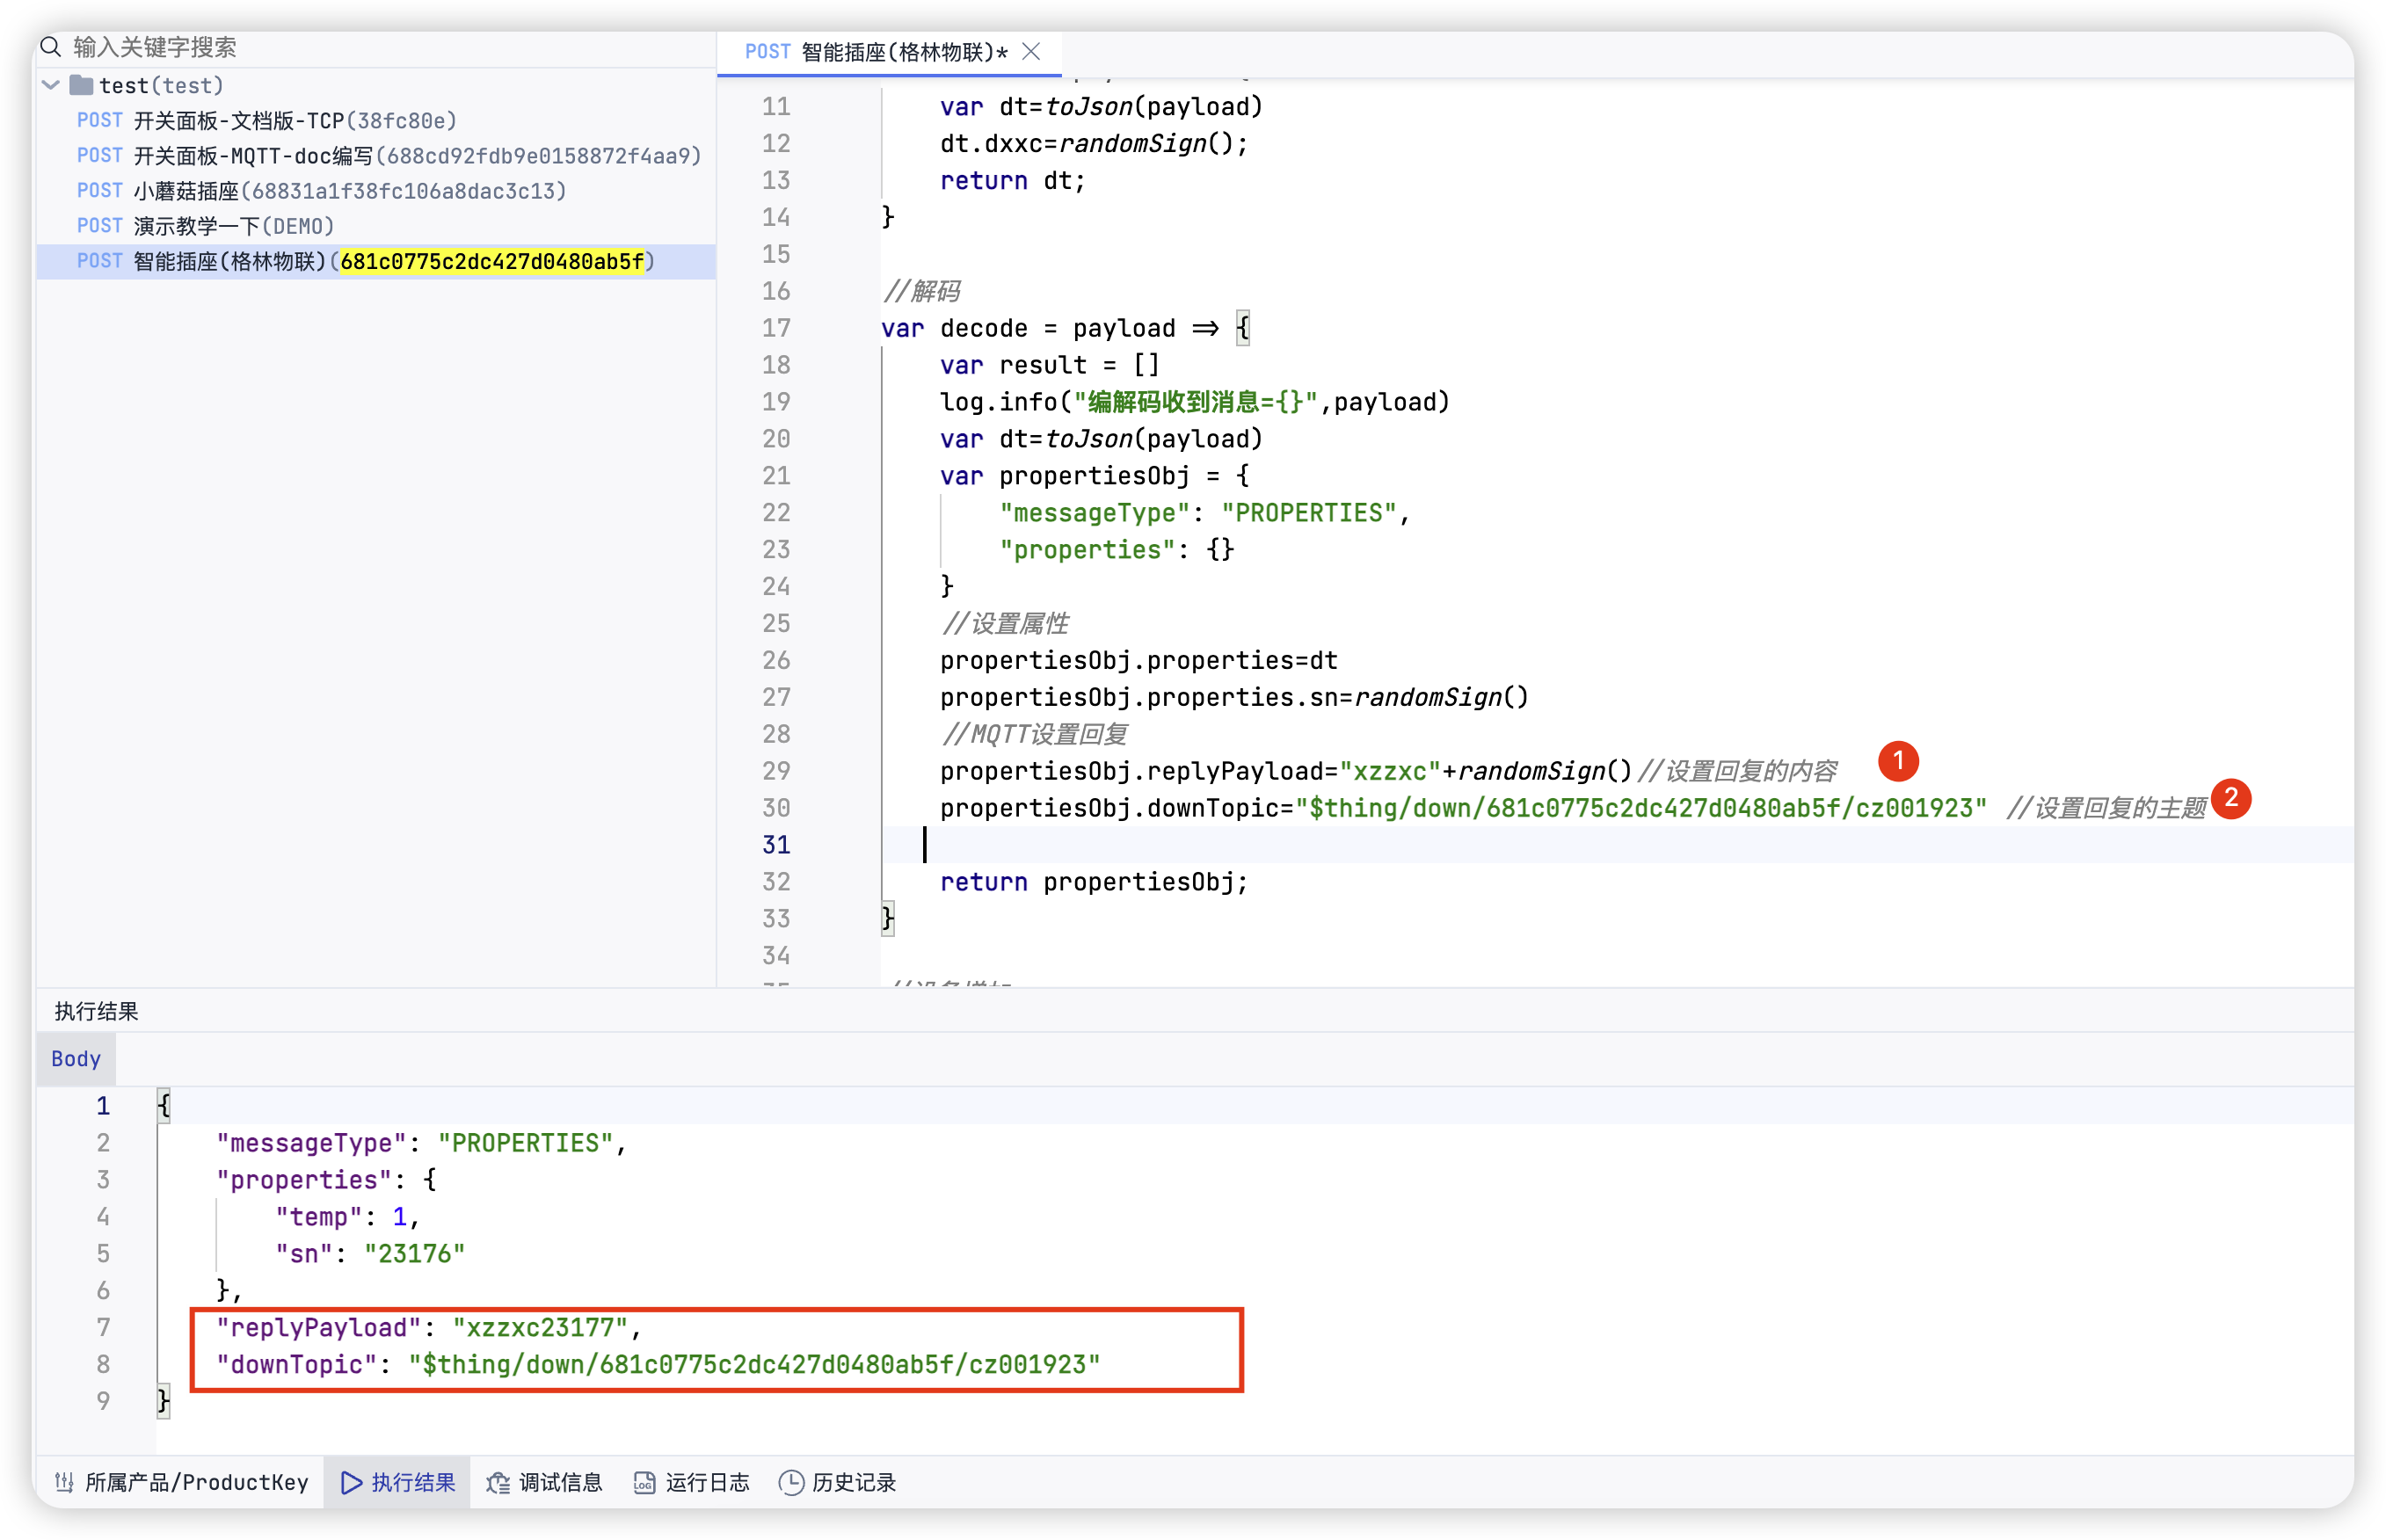Image resolution: width=2386 pixels, height=1540 pixels.
Task: Collapse the test(test) folder tree
Action: pos(52,85)
